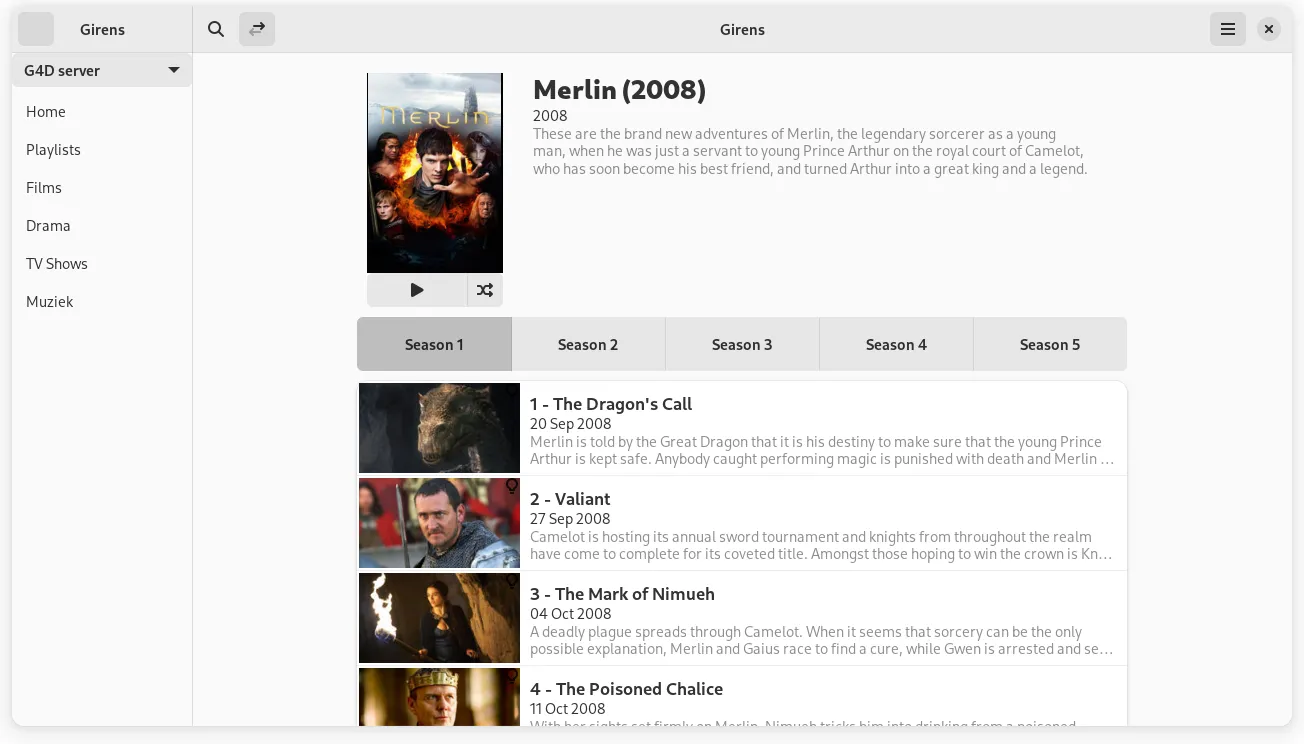Viewport: 1304px width, 744px height.
Task: Open episode 3 The Mark of Nimueh
Action: pyautogui.click(x=622, y=594)
